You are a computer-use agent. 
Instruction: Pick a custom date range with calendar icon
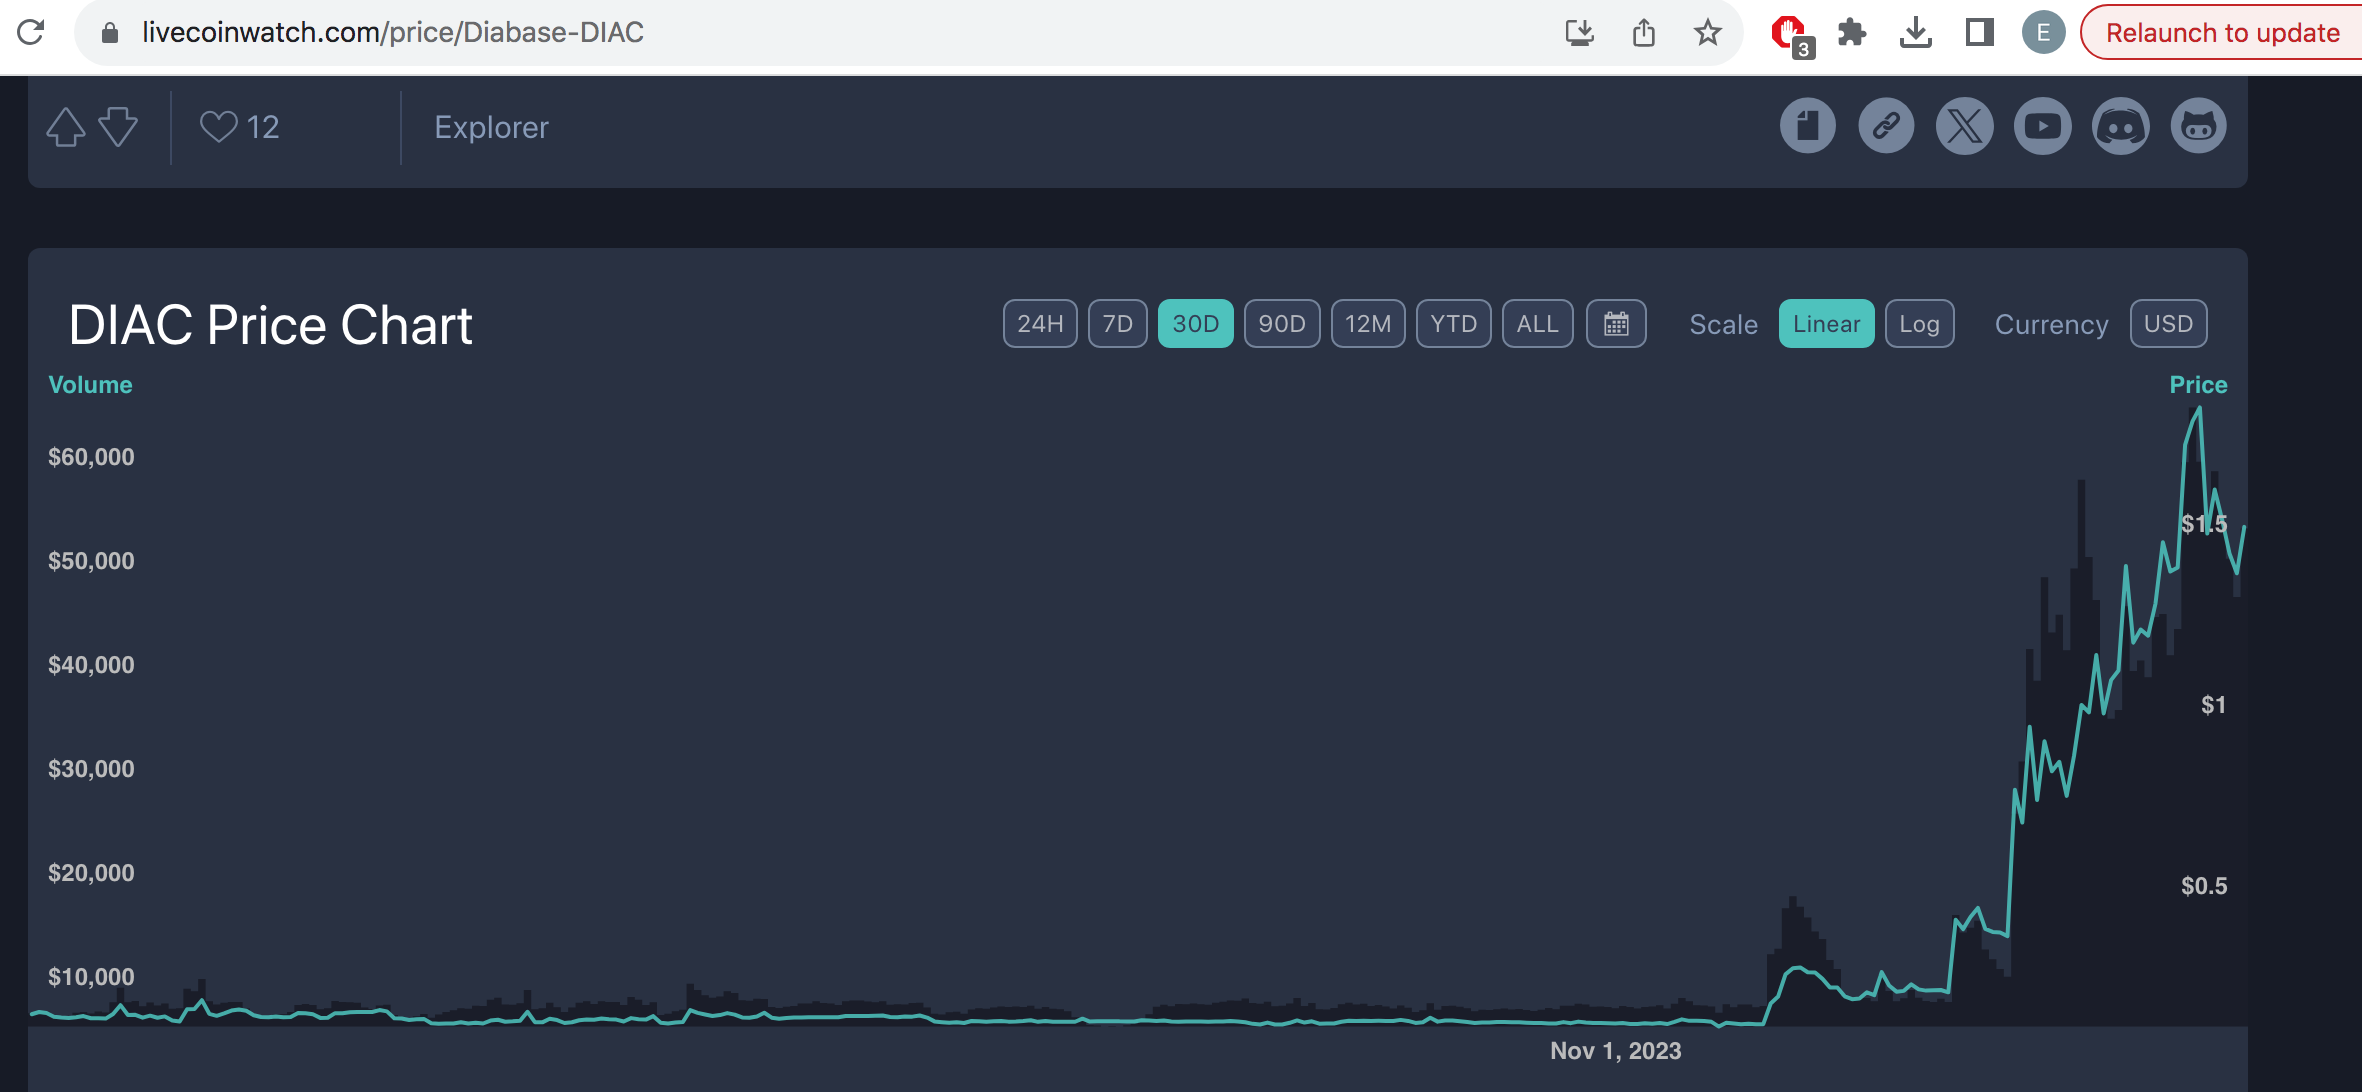coord(1616,324)
